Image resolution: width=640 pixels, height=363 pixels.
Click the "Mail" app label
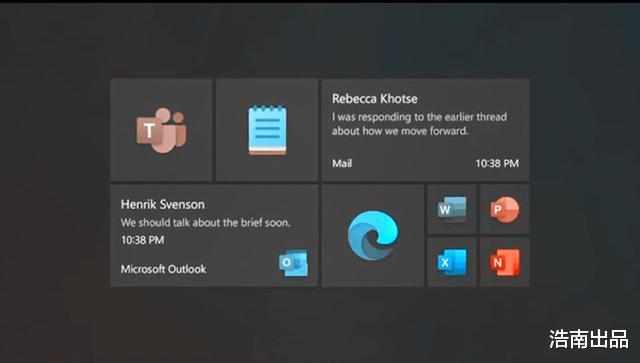point(342,163)
